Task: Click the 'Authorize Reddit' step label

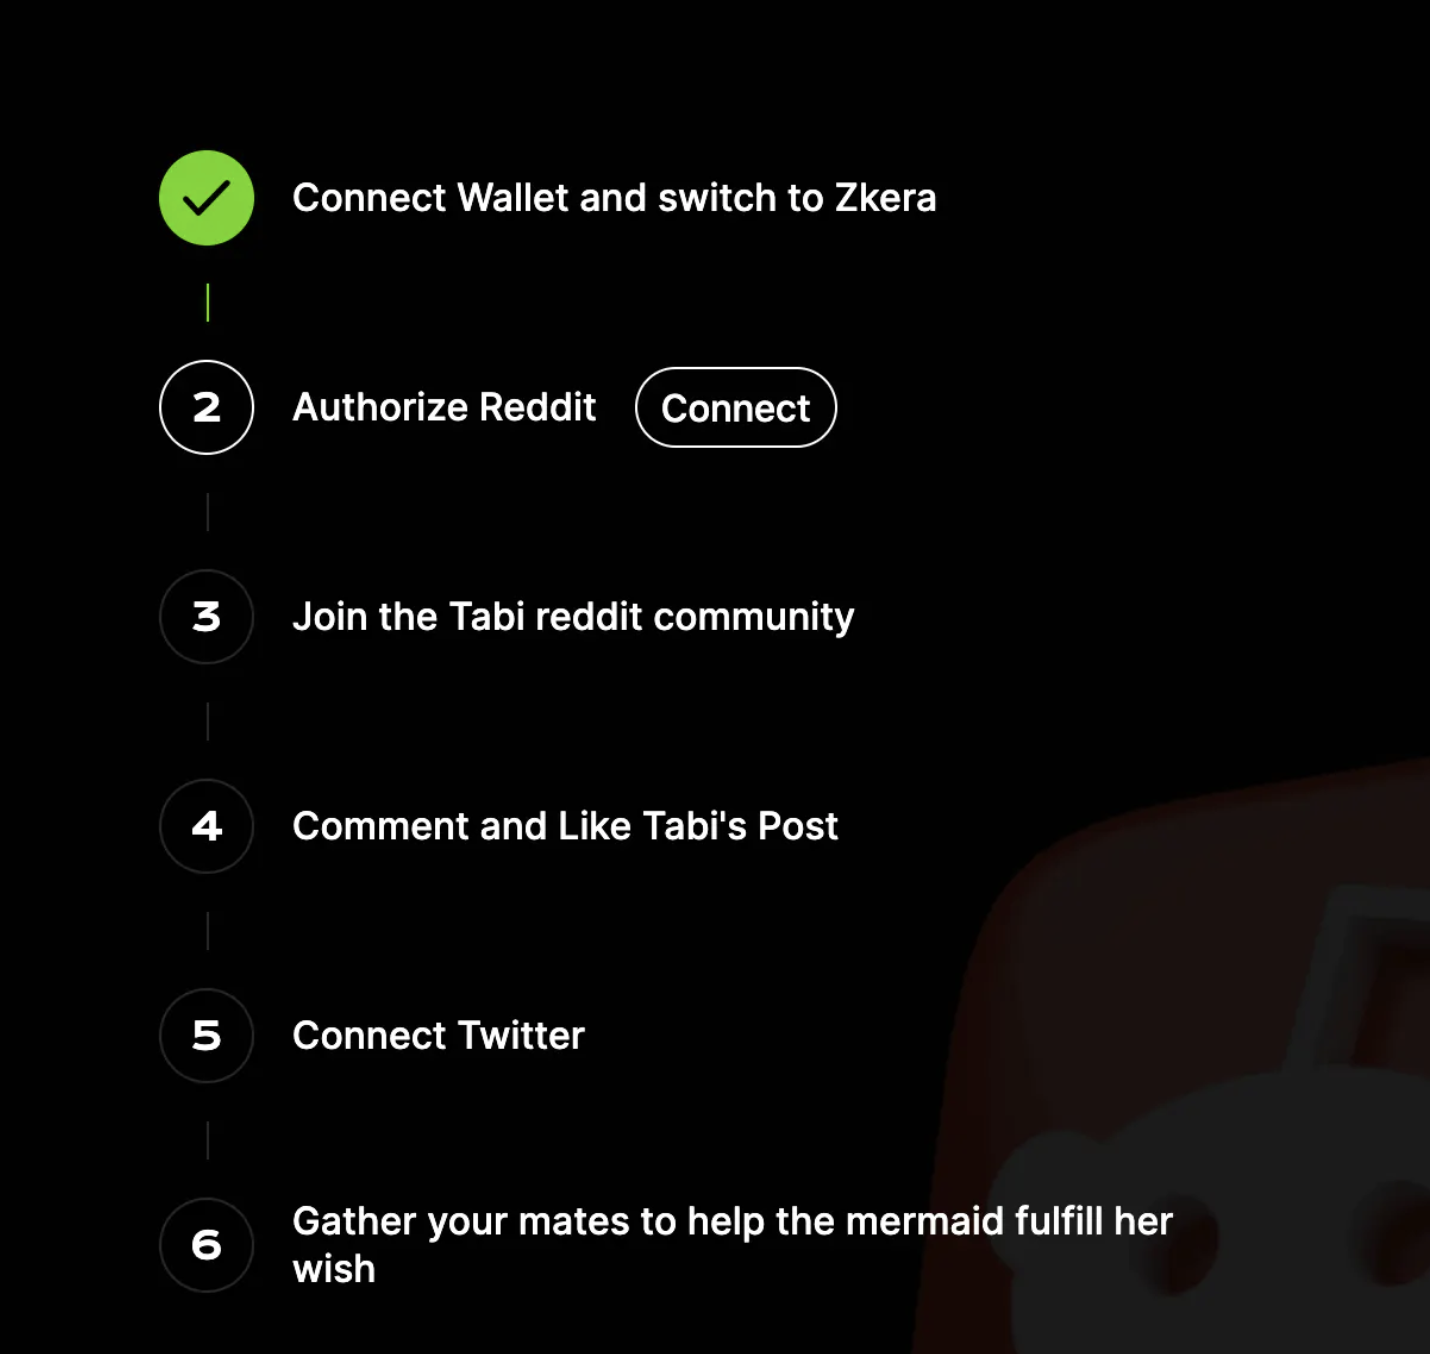Action: click(x=444, y=407)
